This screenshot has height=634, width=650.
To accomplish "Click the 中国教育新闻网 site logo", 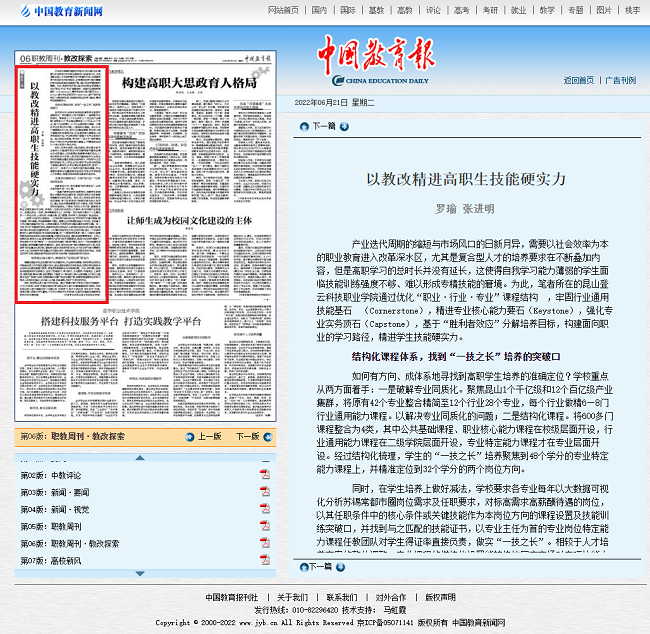I will coord(61,11).
